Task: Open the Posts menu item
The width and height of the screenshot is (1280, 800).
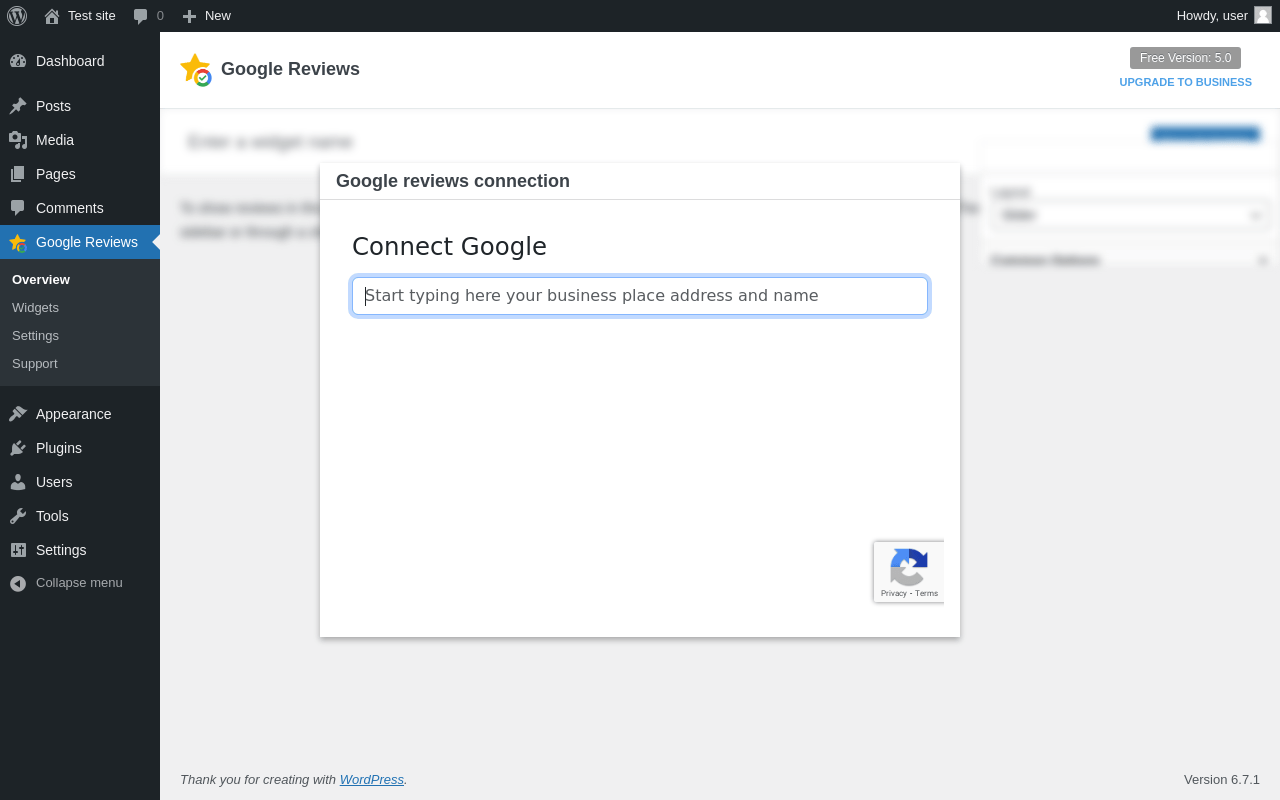Action: point(80,106)
